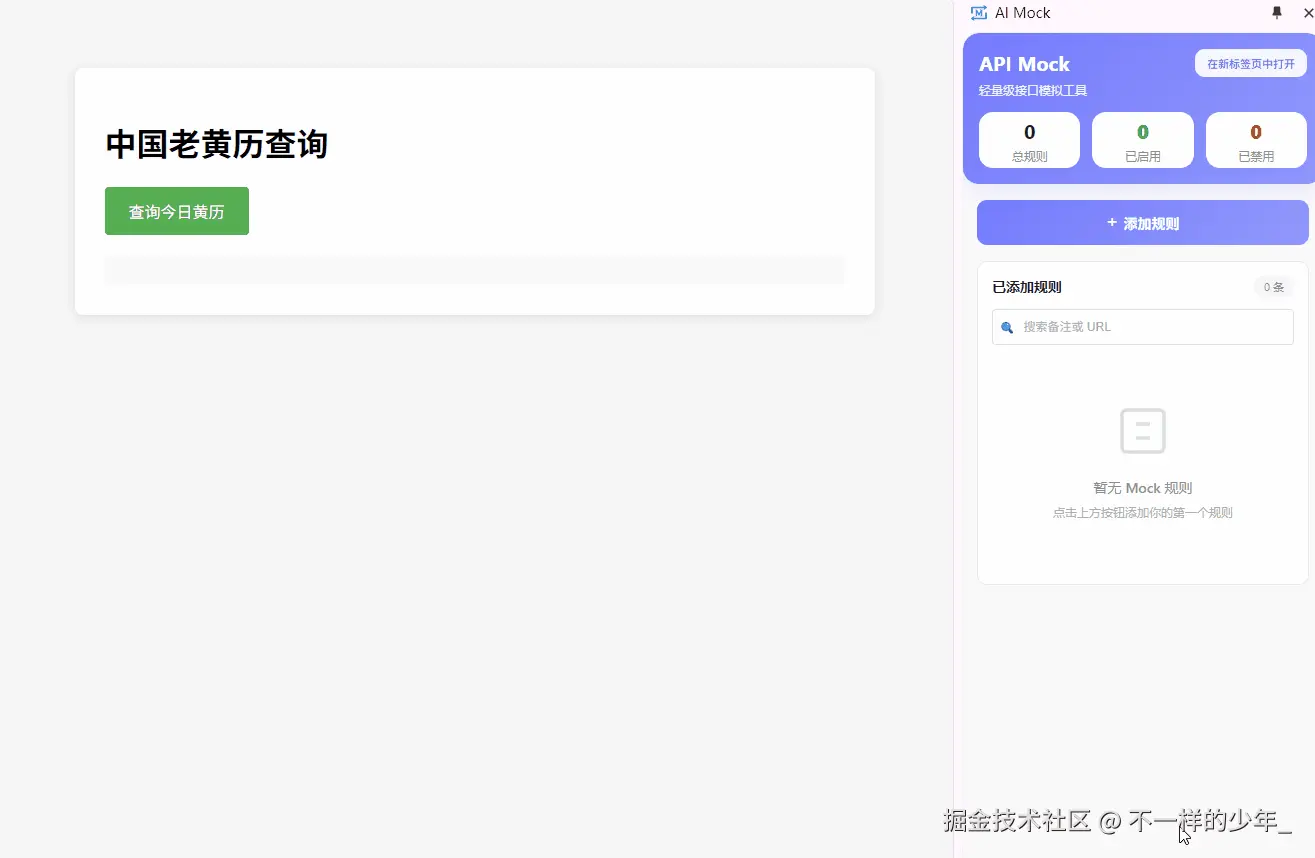Viewport: 1315px width, 858px height.
Task: Select the 已禁用 counter card
Action: [x=1255, y=140]
